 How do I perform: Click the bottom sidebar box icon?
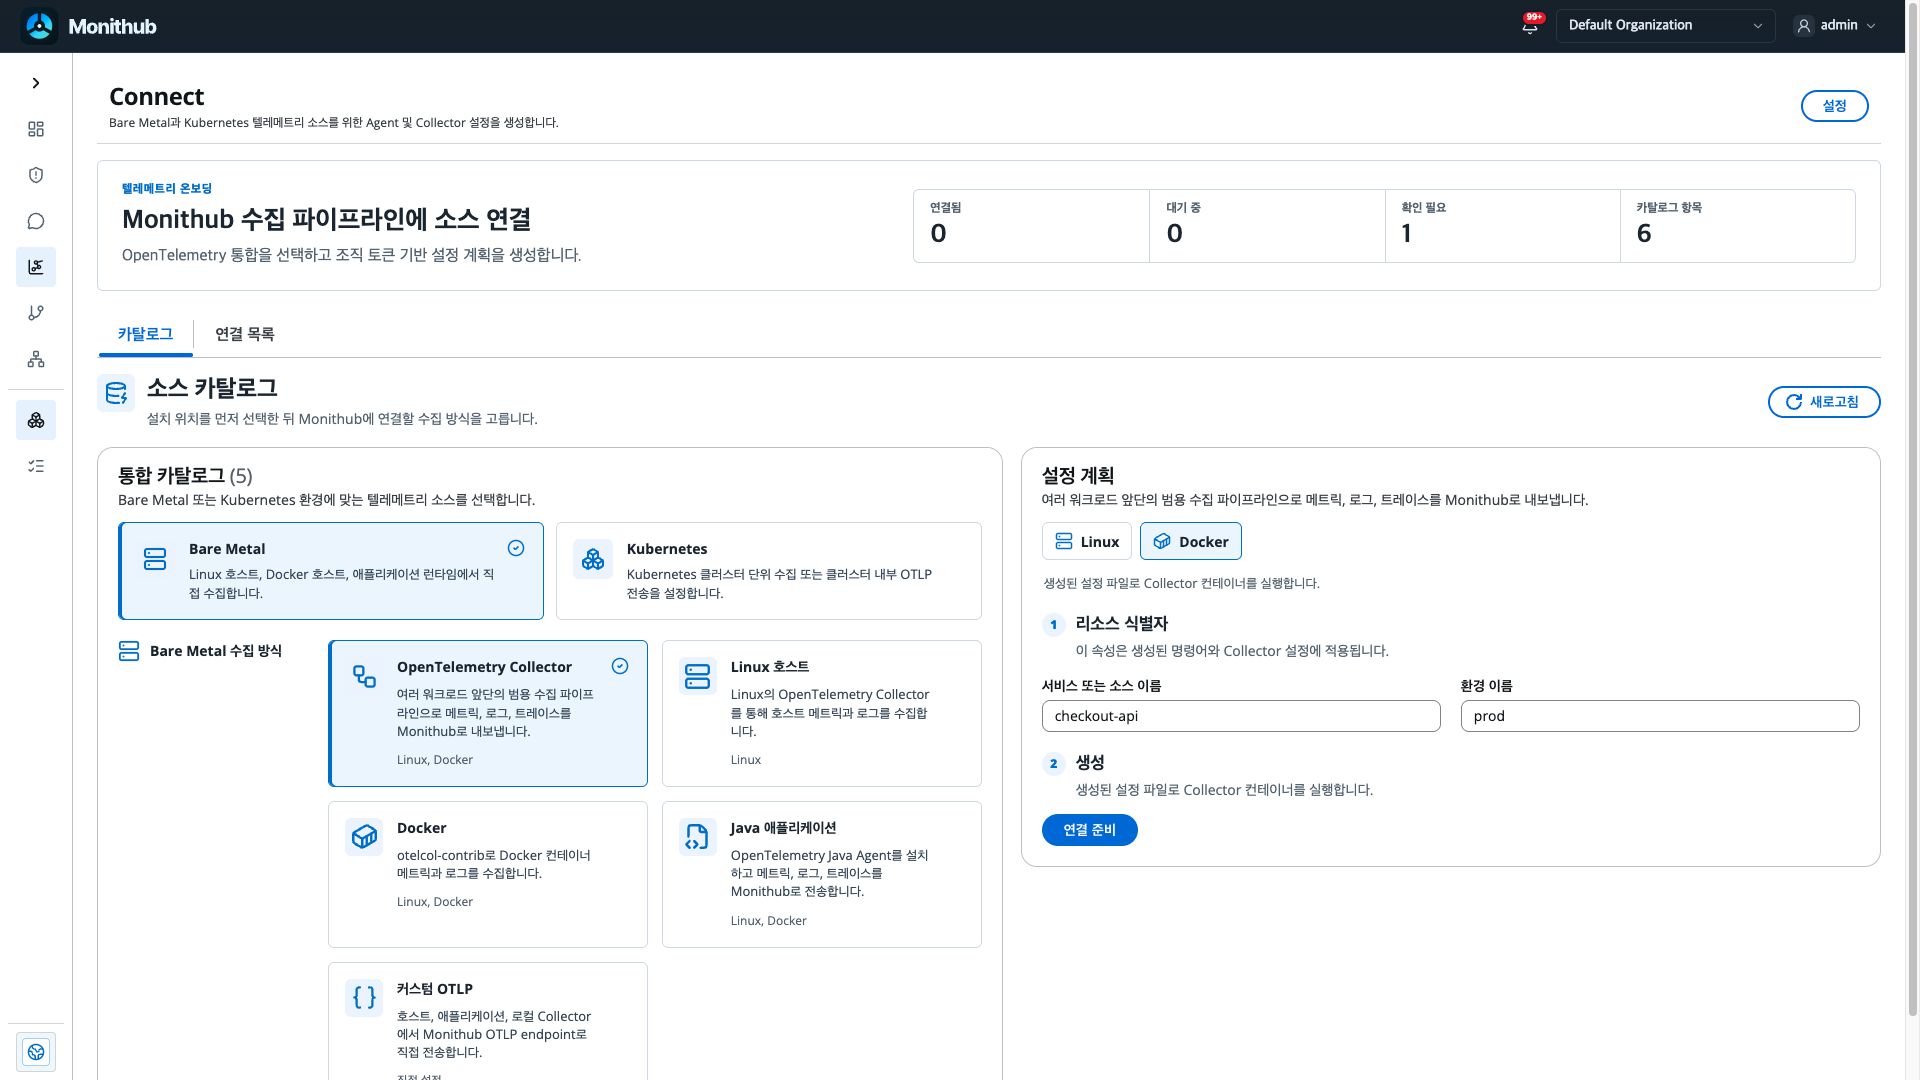pos(36,1052)
